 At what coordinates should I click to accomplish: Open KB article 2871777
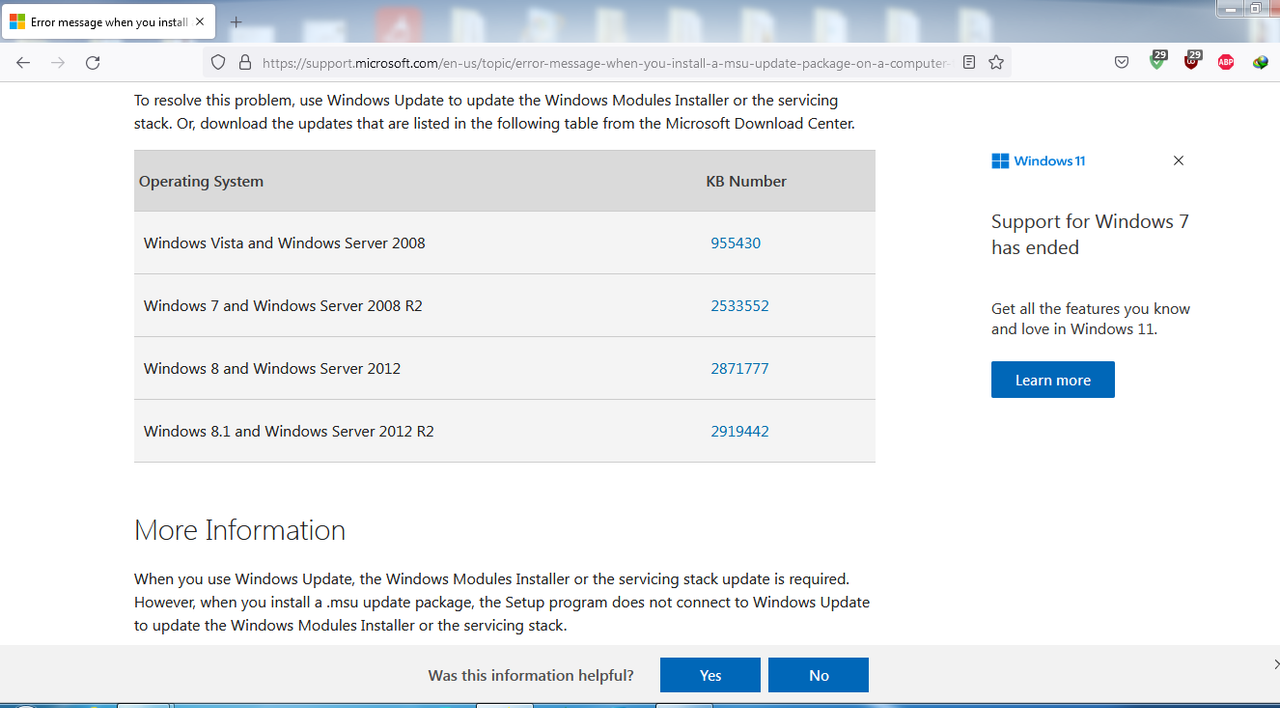[740, 369]
